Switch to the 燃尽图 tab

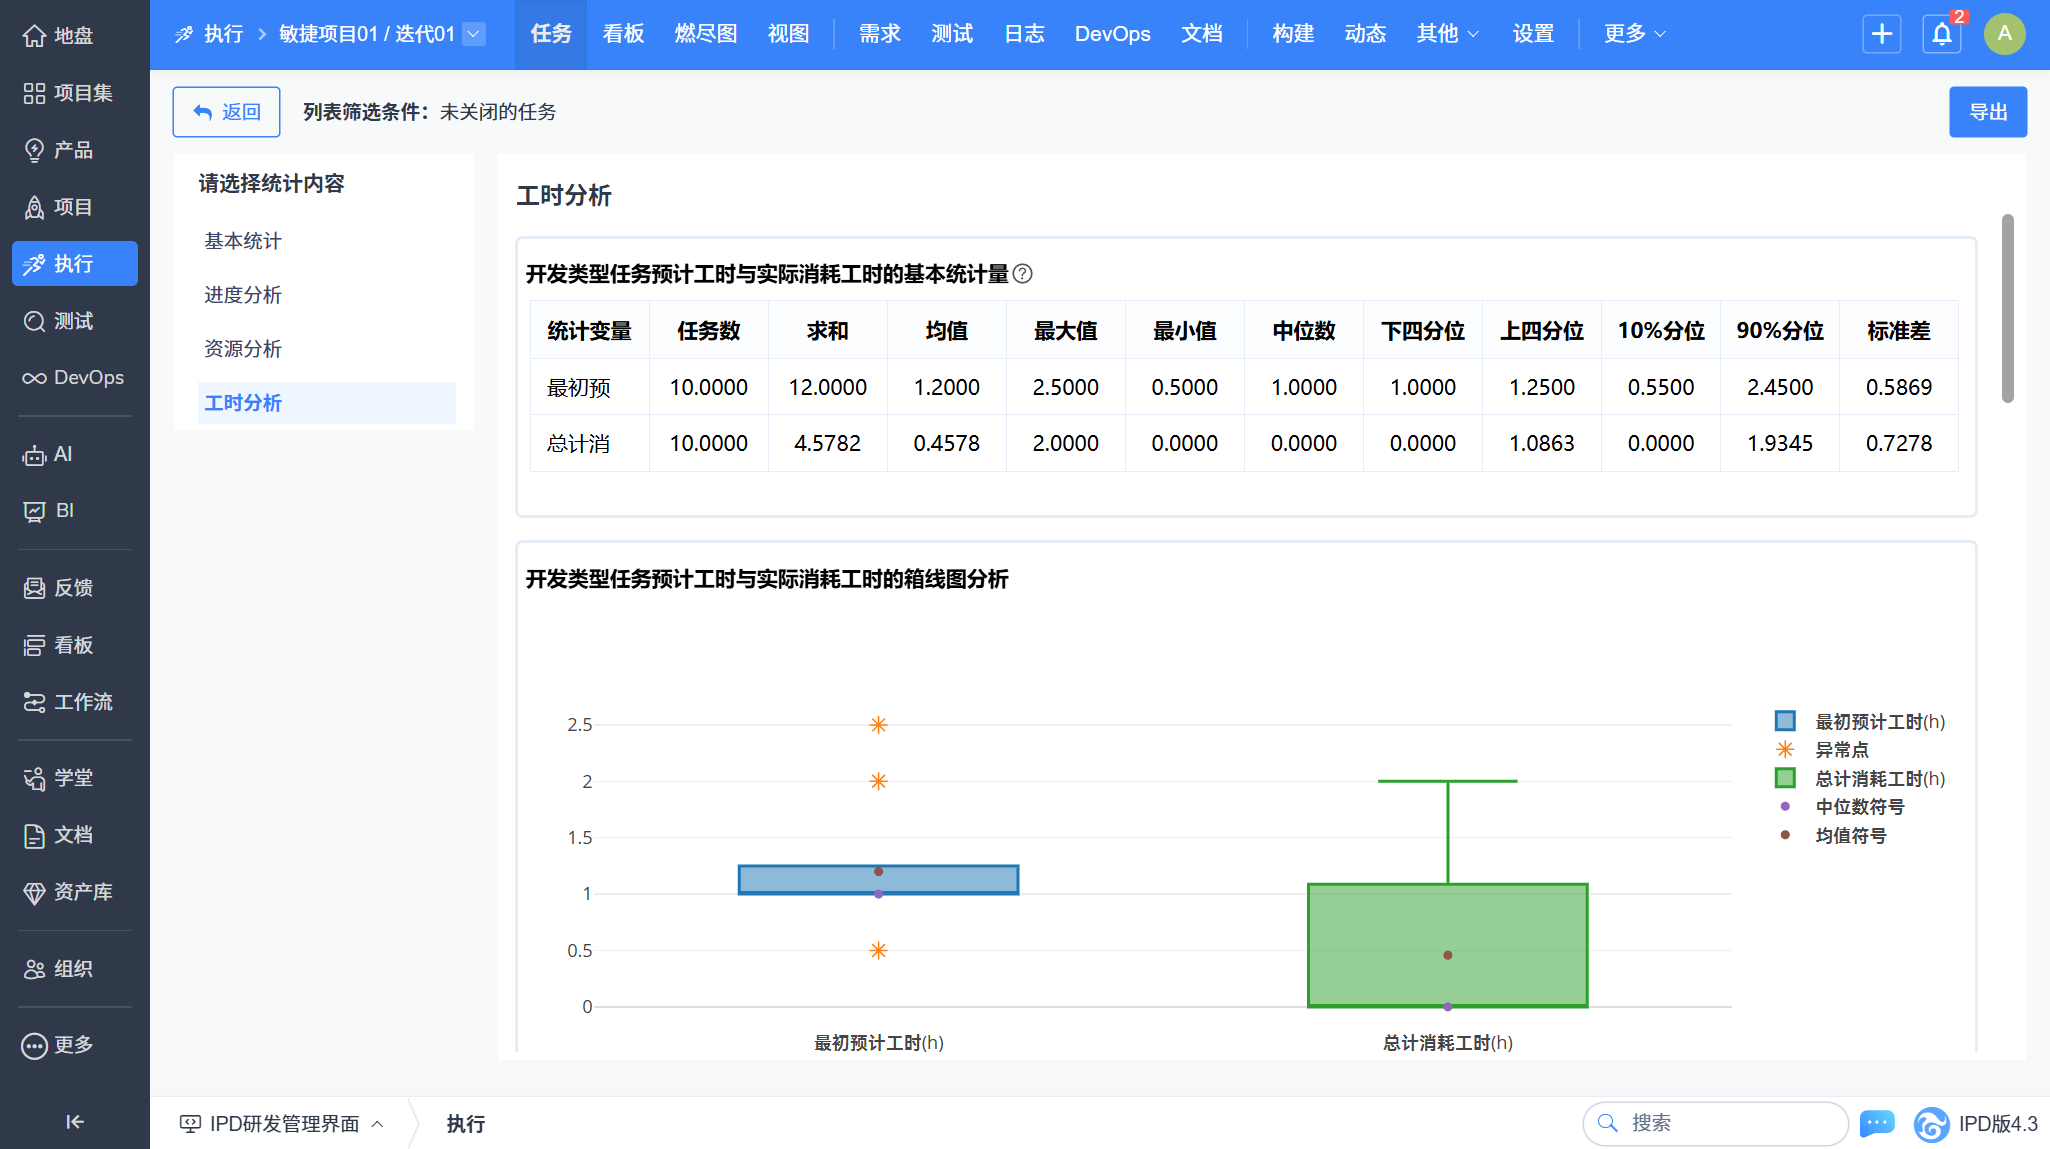coord(705,34)
